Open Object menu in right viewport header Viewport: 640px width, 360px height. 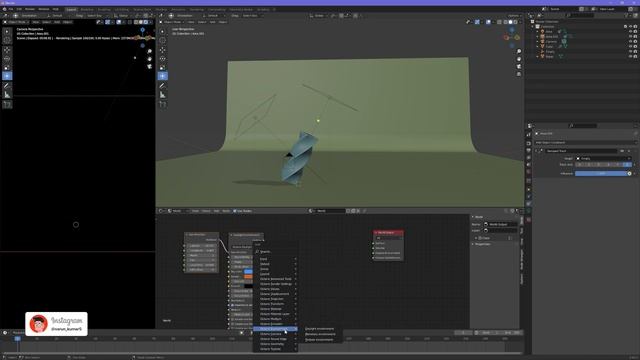[223, 22]
